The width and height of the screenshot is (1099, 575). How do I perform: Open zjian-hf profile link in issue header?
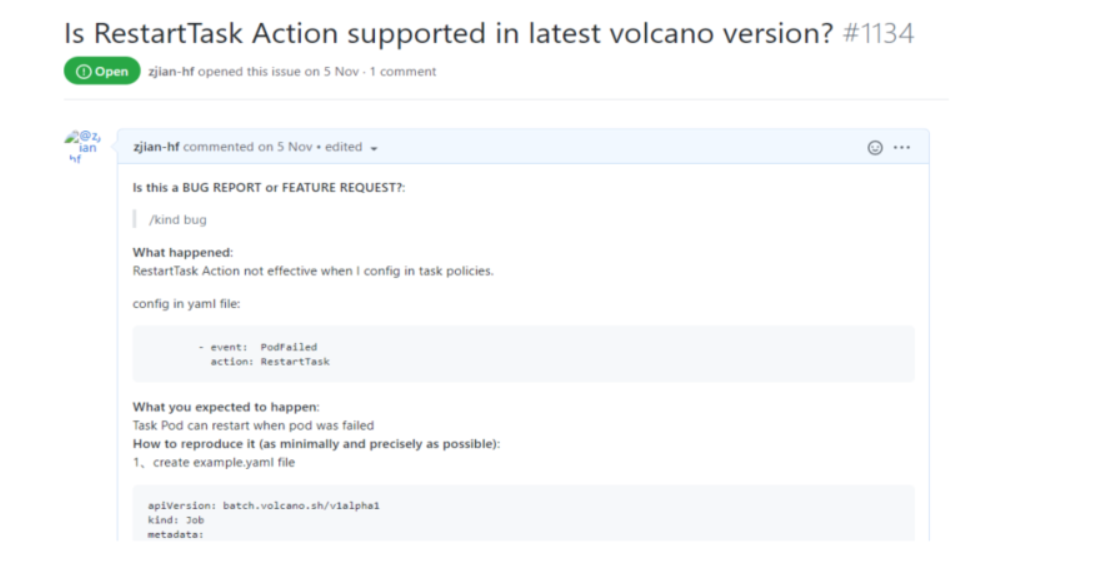[x=171, y=72]
